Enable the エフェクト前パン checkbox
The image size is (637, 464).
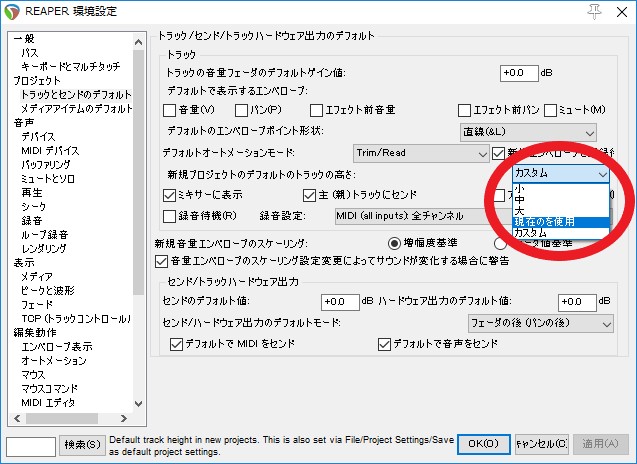tap(464, 110)
